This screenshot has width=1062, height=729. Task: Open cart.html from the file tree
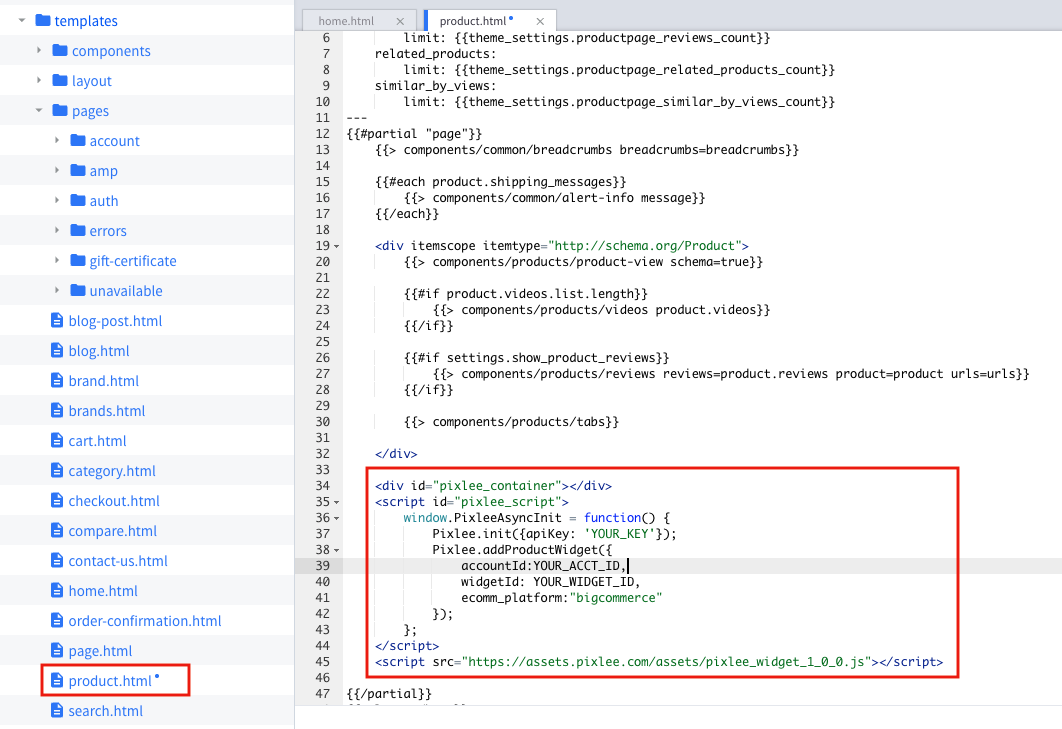pyautogui.click(x=98, y=440)
